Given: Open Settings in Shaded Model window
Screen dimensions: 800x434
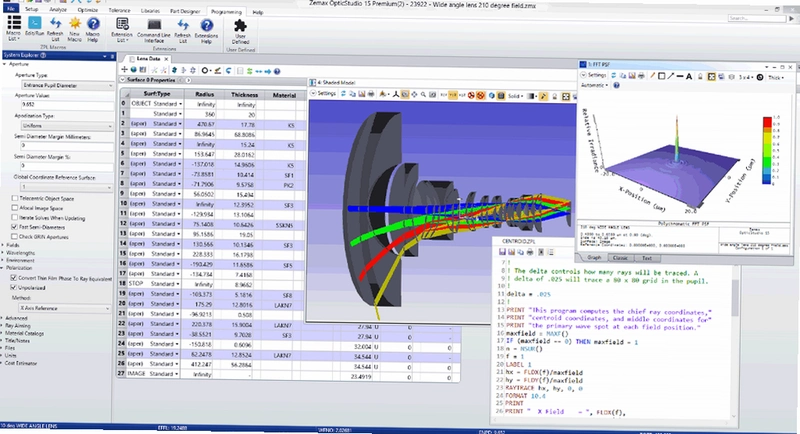Looking at the screenshot, I should pyautogui.click(x=323, y=93).
